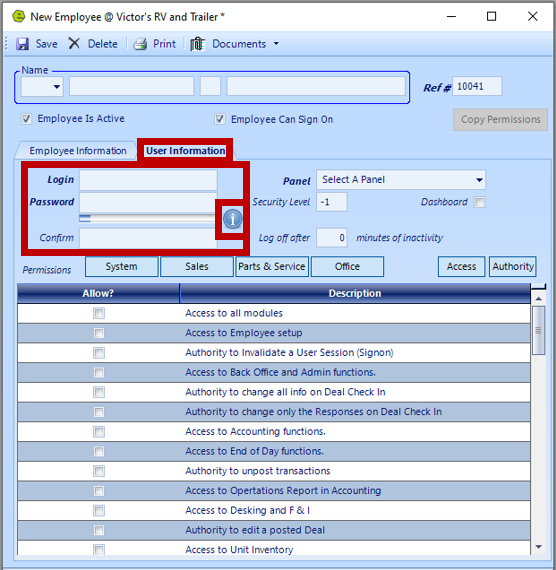Click the Parts & Service permissions button

click(272, 266)
